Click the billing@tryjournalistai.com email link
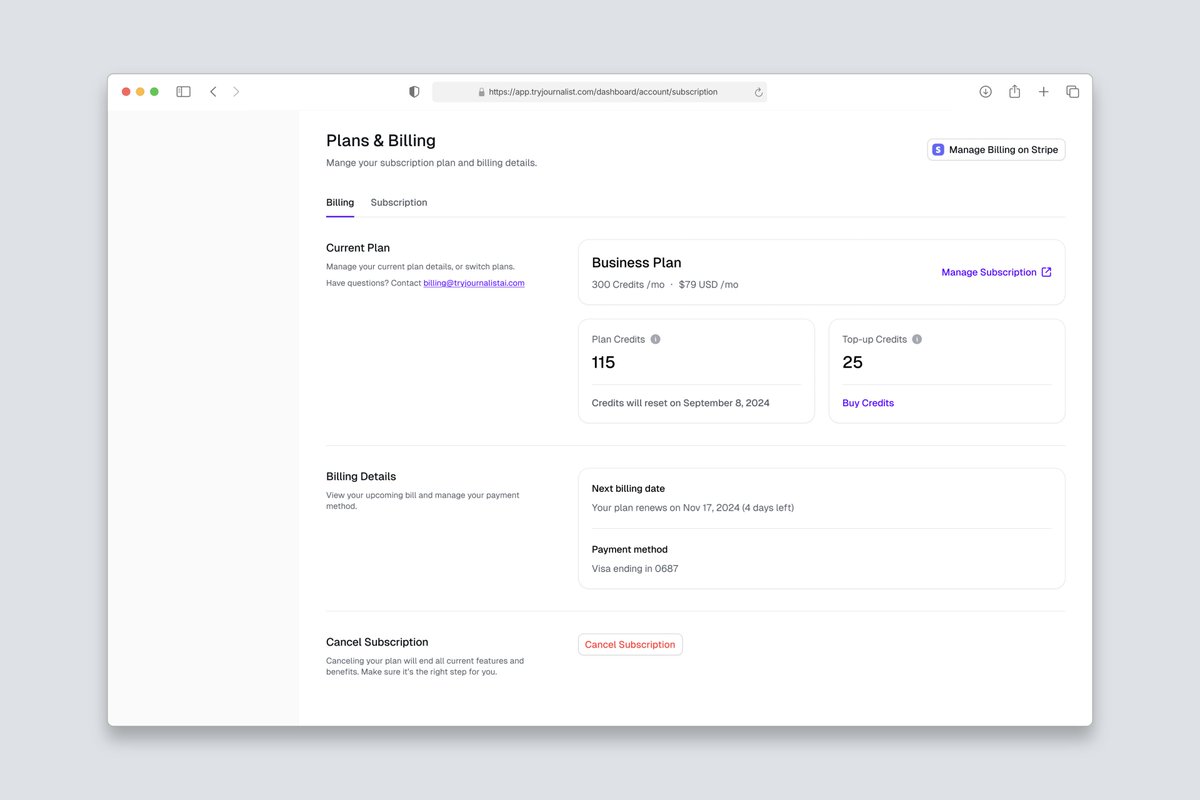The width and height of the screenshot is (1200, 800). pyautogui.click(x=474, y=283)
